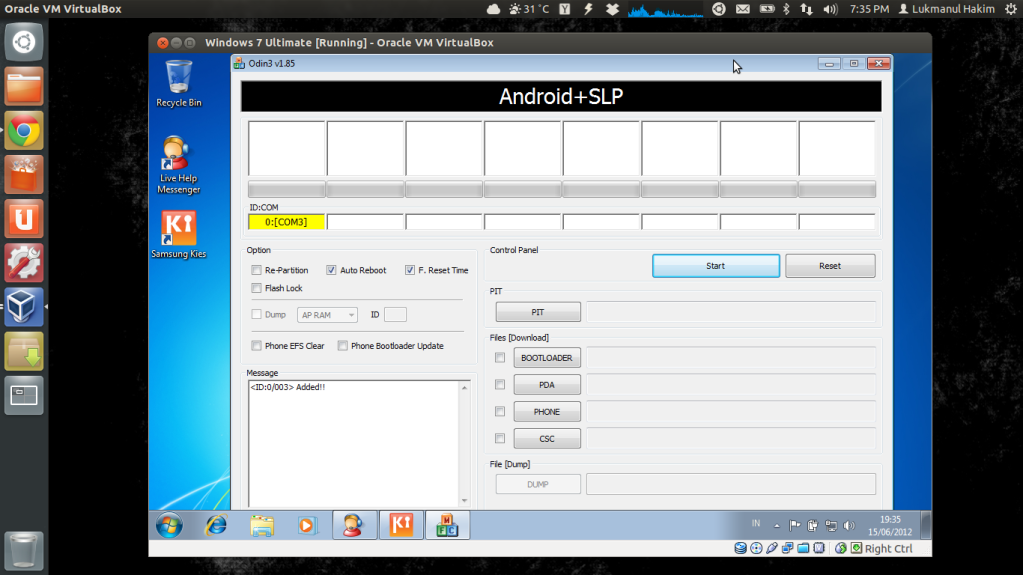The width and height of the screenshot is (1023, 575).
Task: Open the Ubuntu session power menu
Action: click(1011, 9)
